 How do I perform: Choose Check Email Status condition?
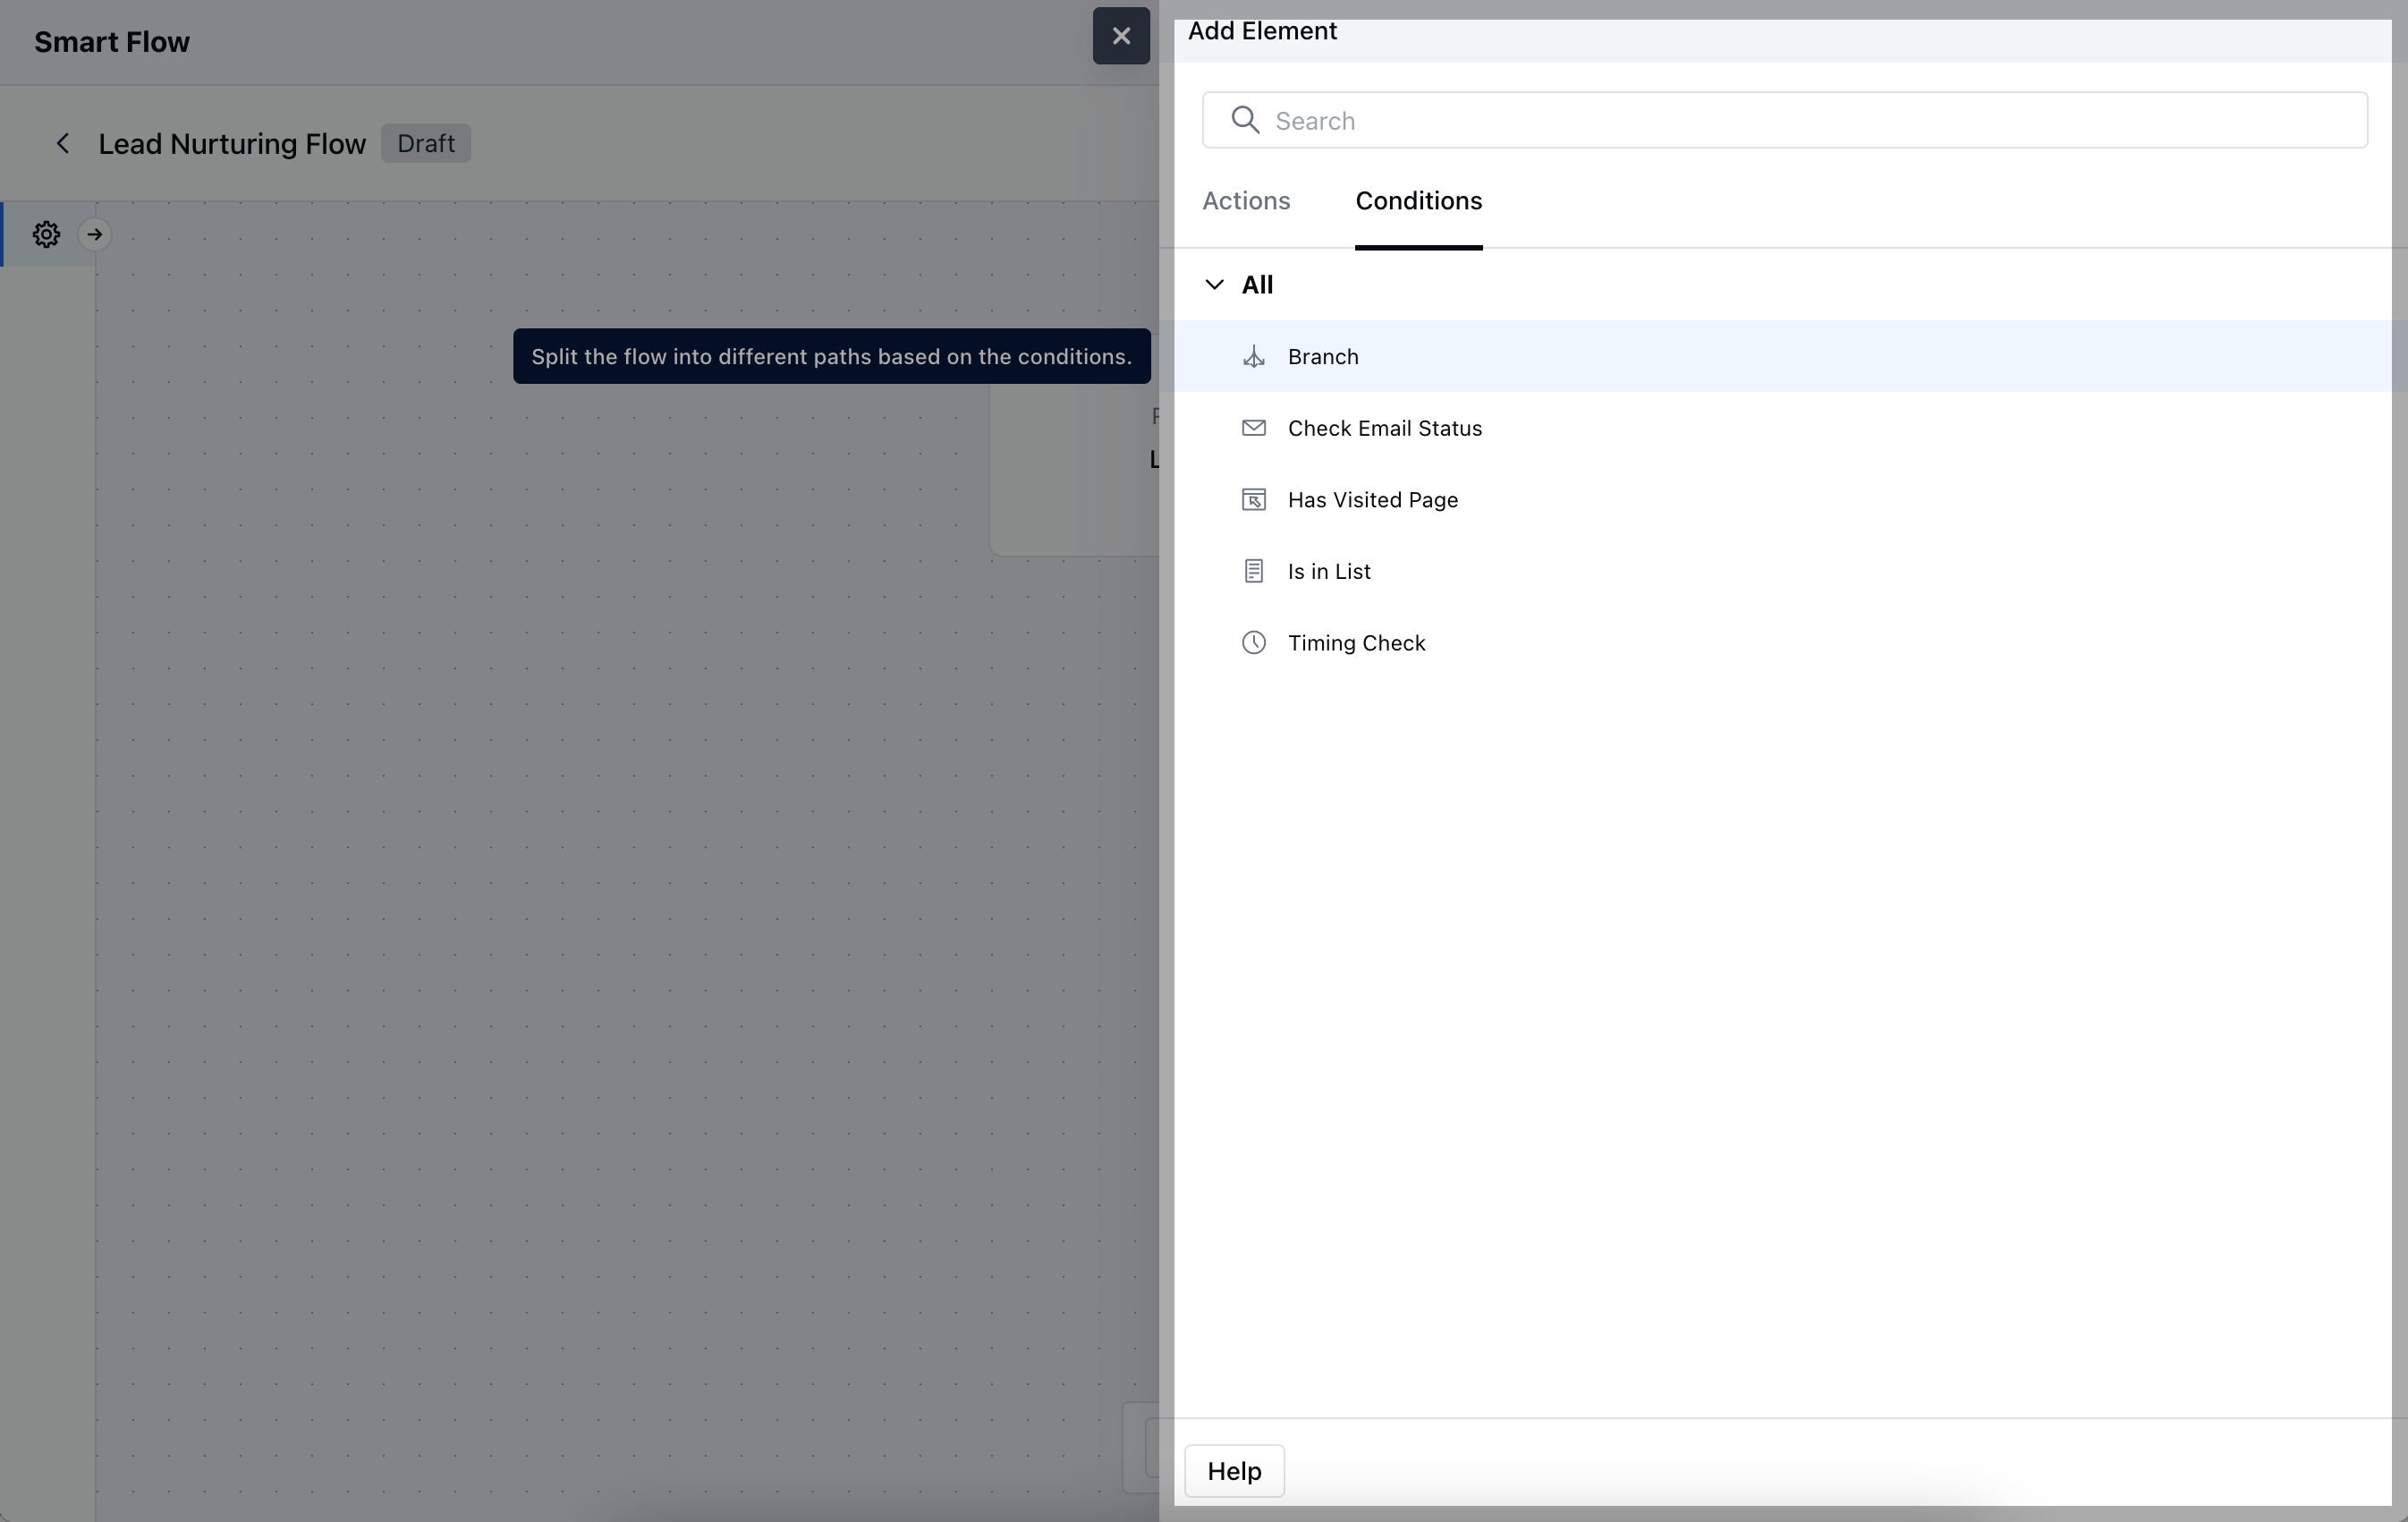(x=1384, y=428)
